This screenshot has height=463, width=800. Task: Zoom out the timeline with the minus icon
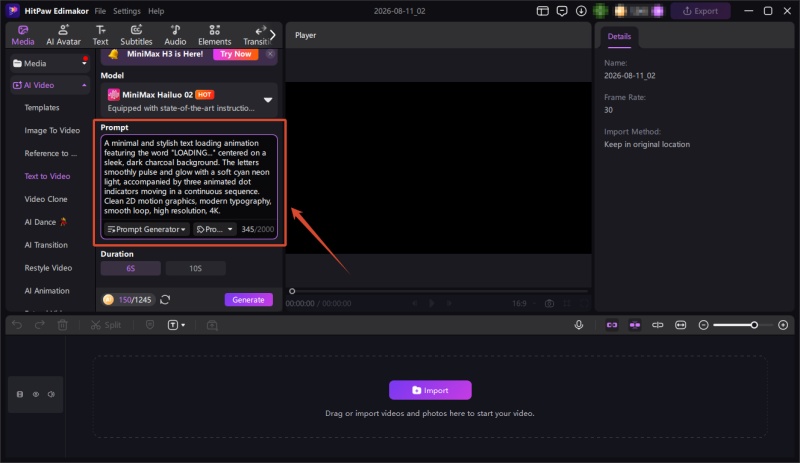point(703,325)
